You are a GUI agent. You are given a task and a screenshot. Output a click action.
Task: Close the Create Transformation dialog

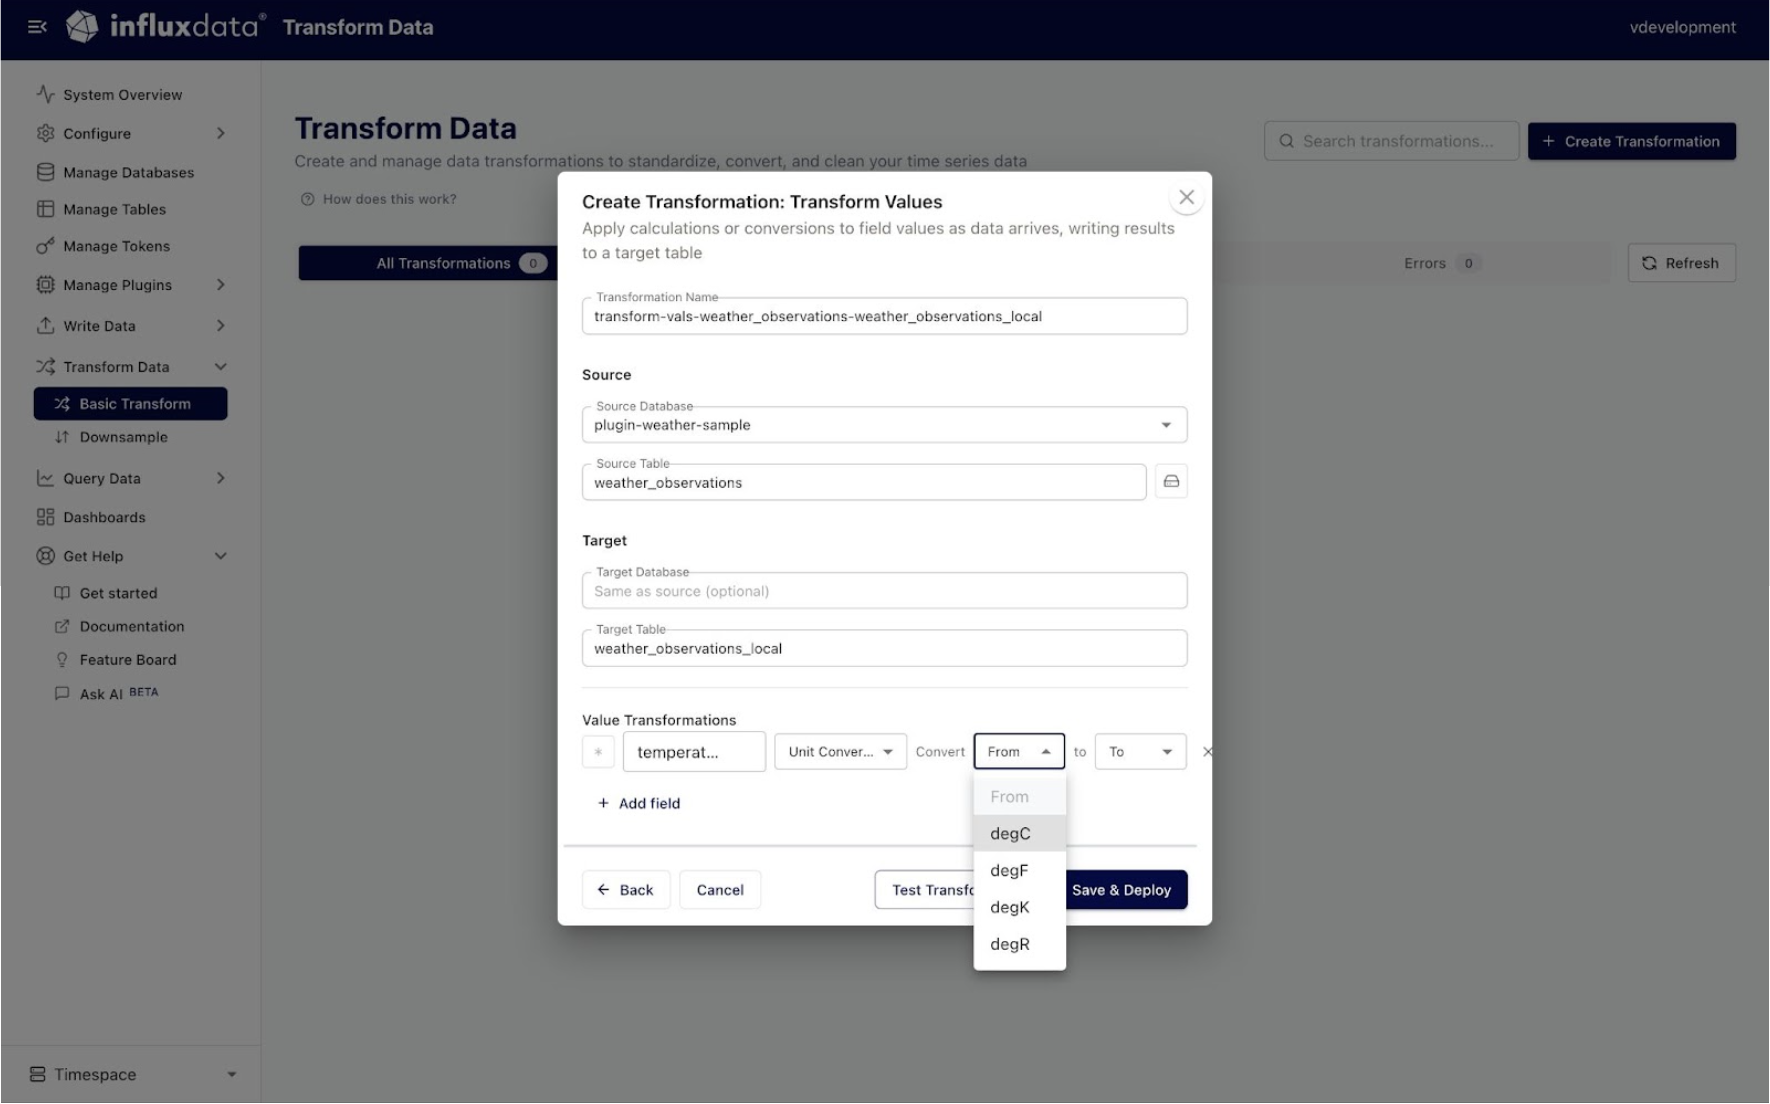[x=1186, y=198]
